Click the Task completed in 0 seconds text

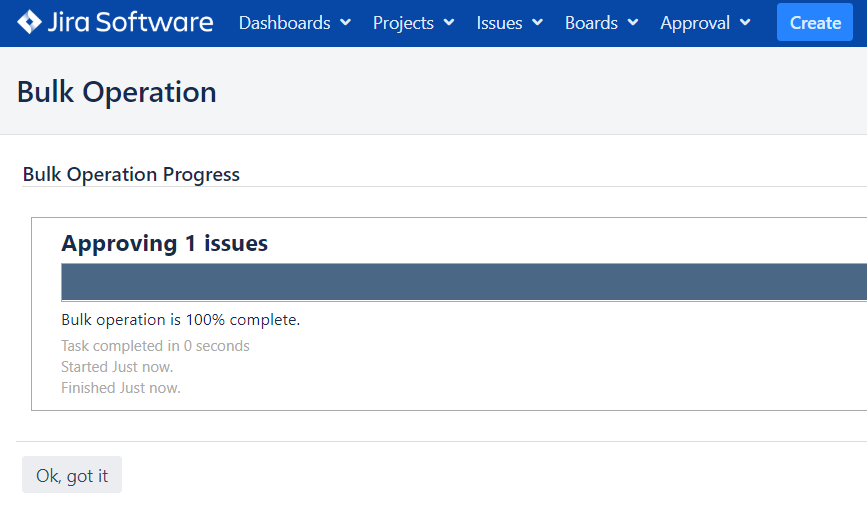155,346
